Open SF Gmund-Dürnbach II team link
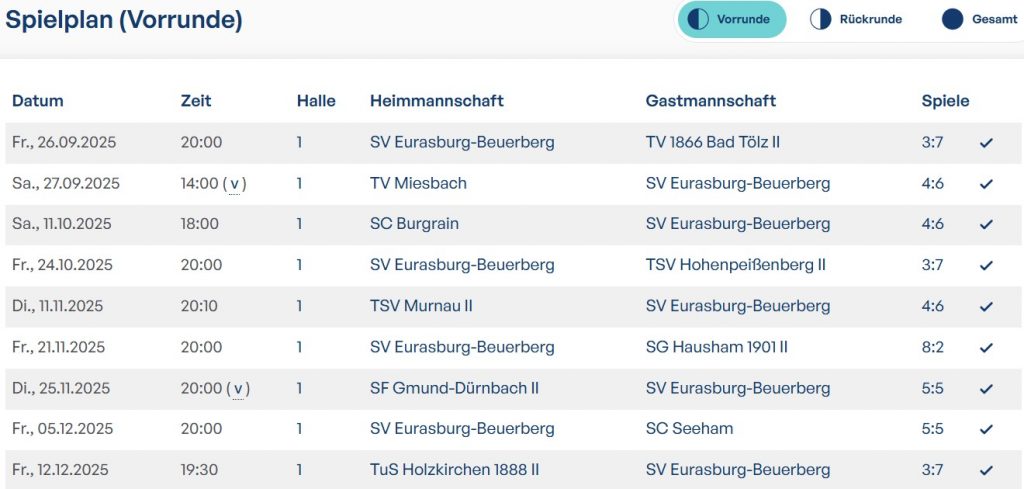 click(x=454, y=388)
